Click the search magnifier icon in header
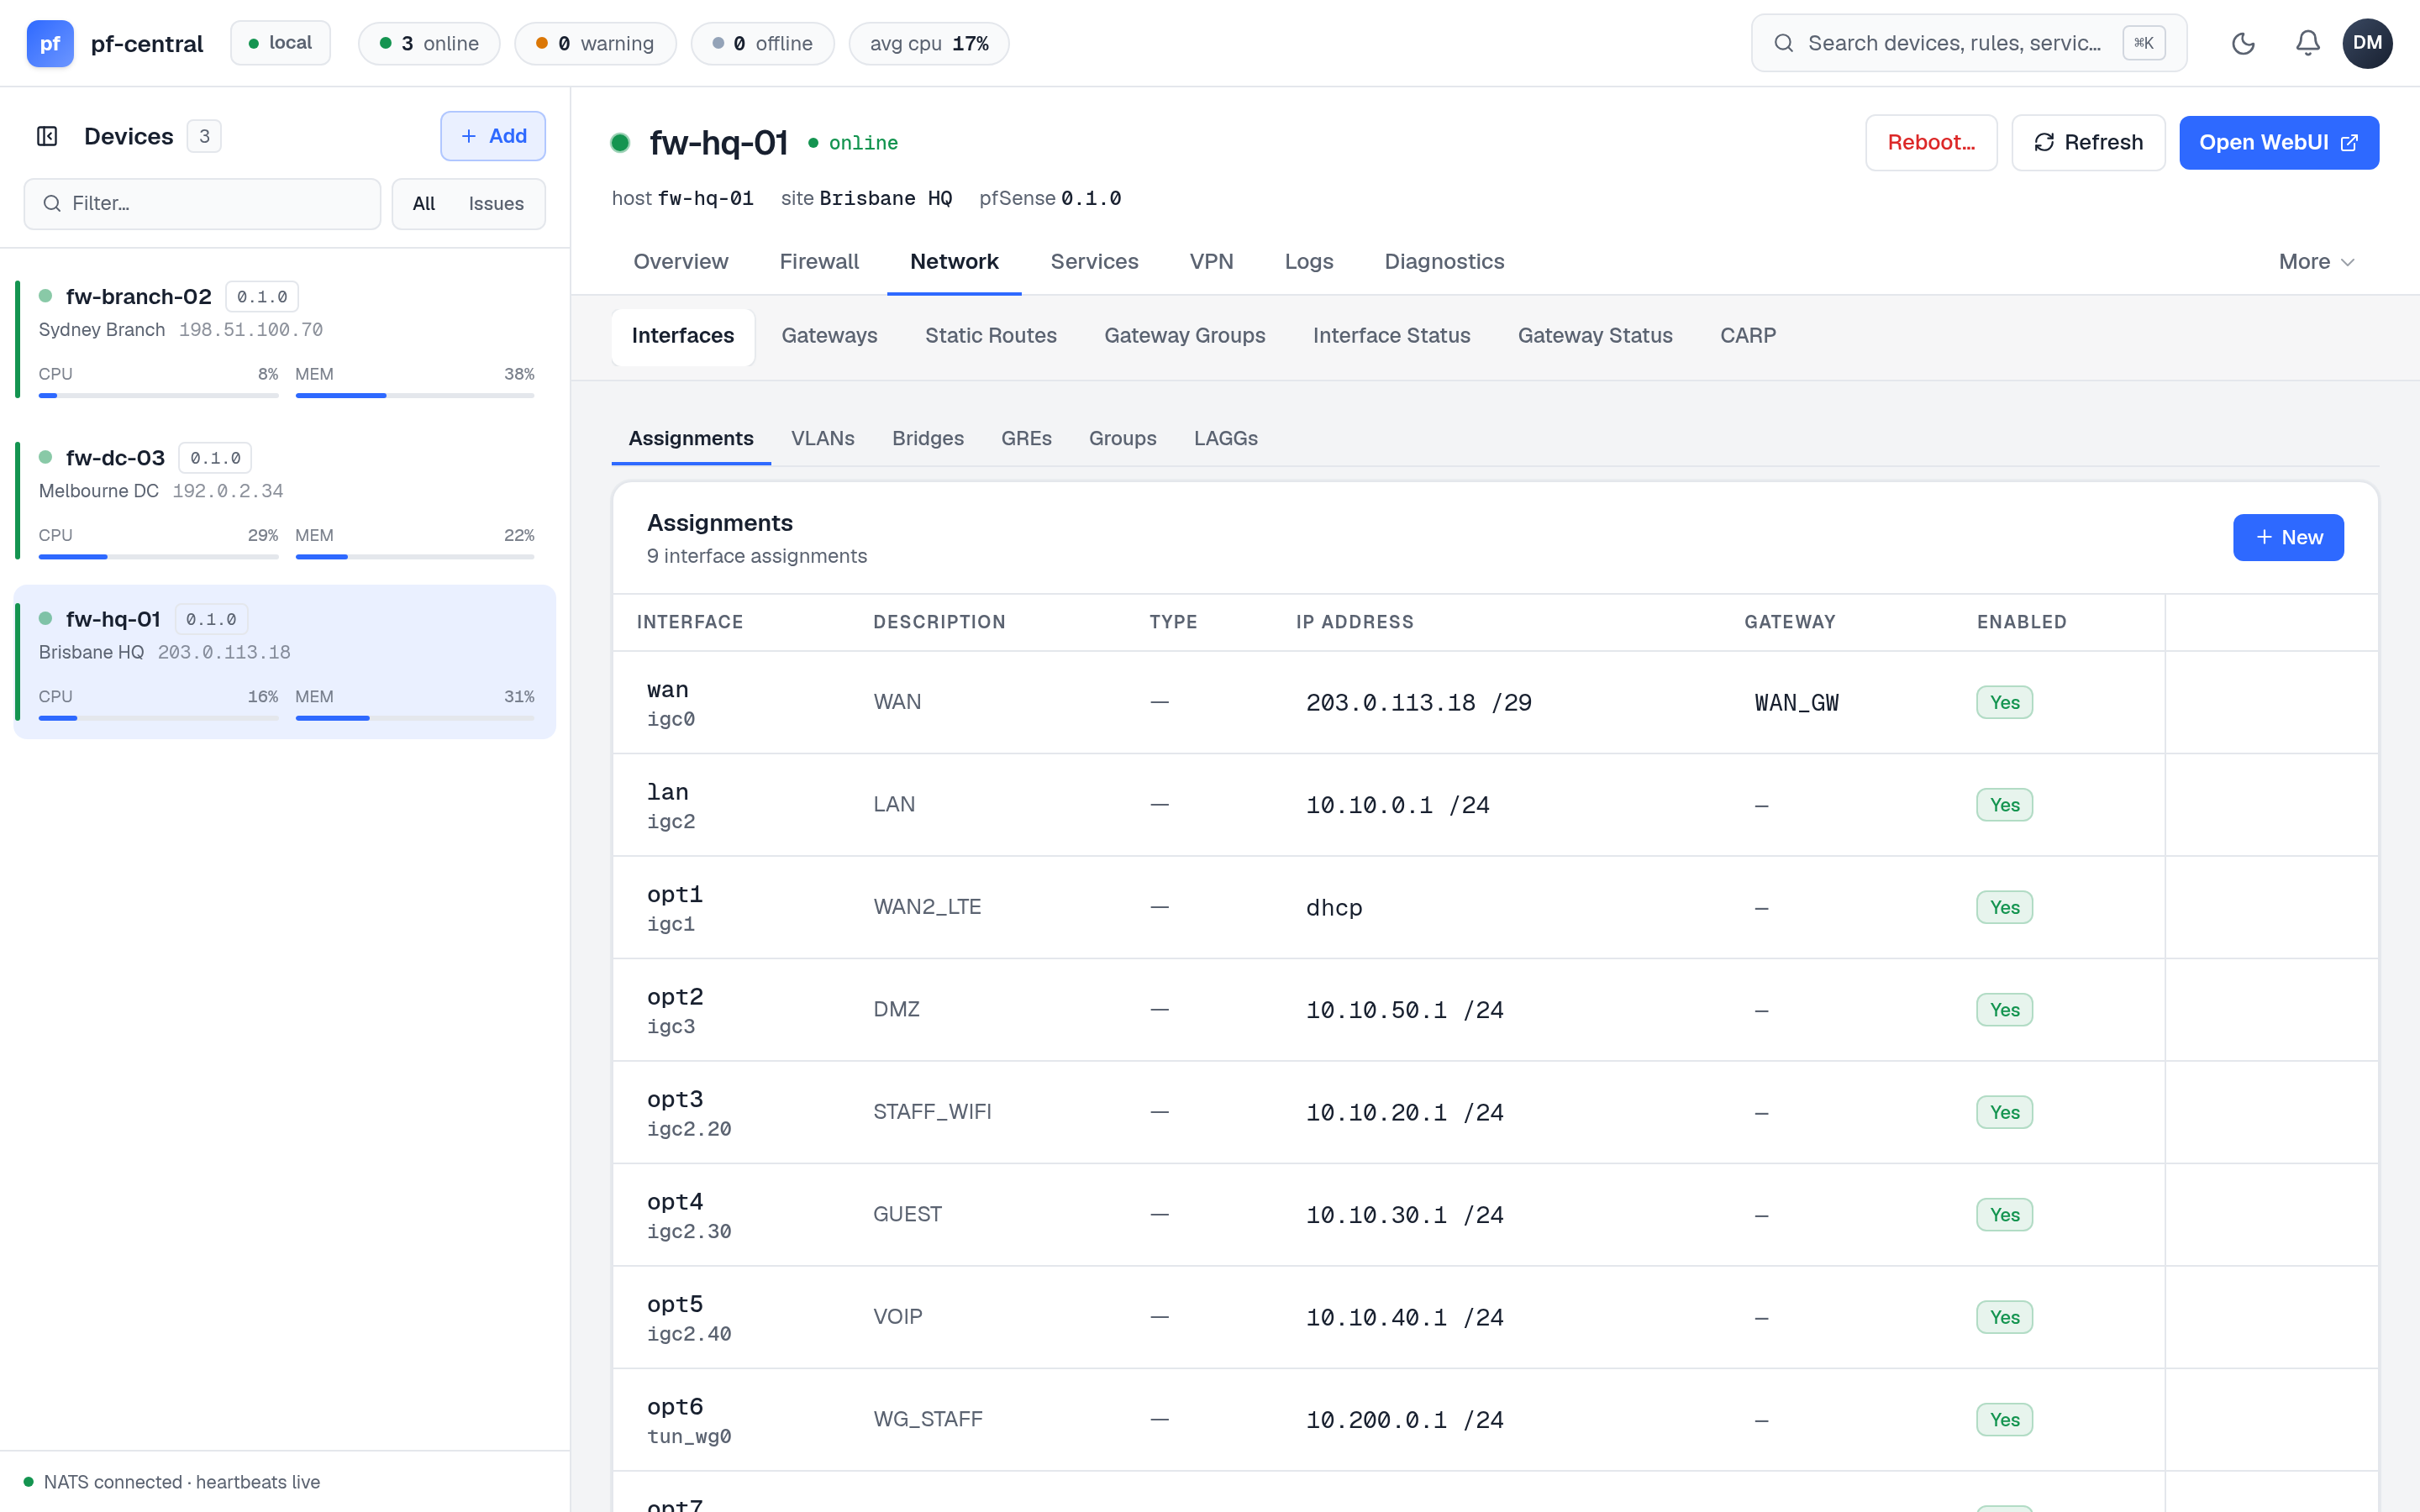This screenshot has height=1512, width=2420. click(1783, 43)
